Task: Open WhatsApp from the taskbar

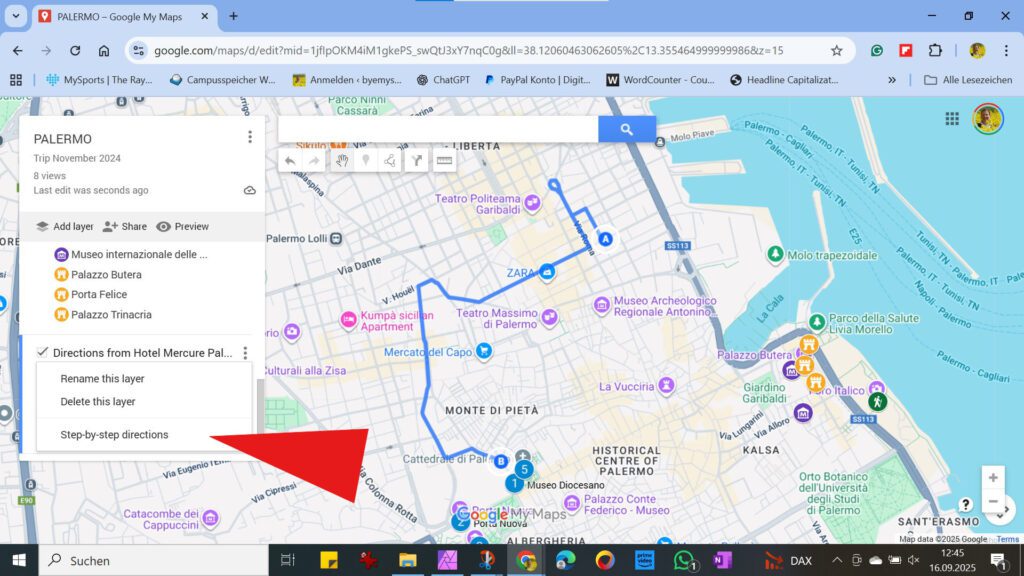Action: coord(683,561)
